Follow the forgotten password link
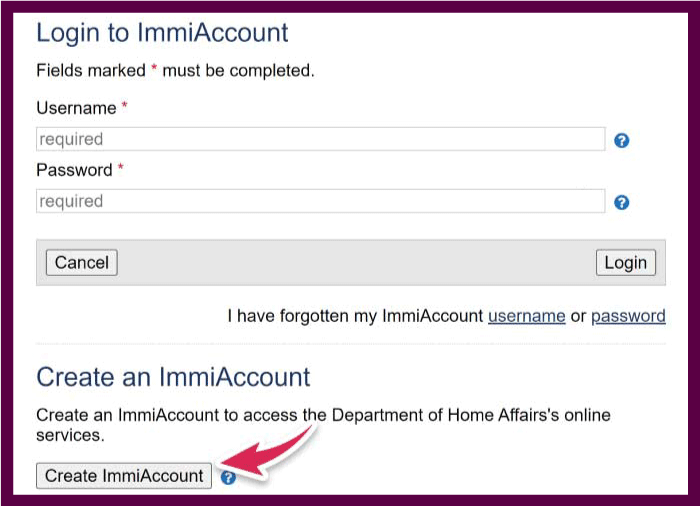The width and height of the screenshot is (700, 506). tap(628, 316)
